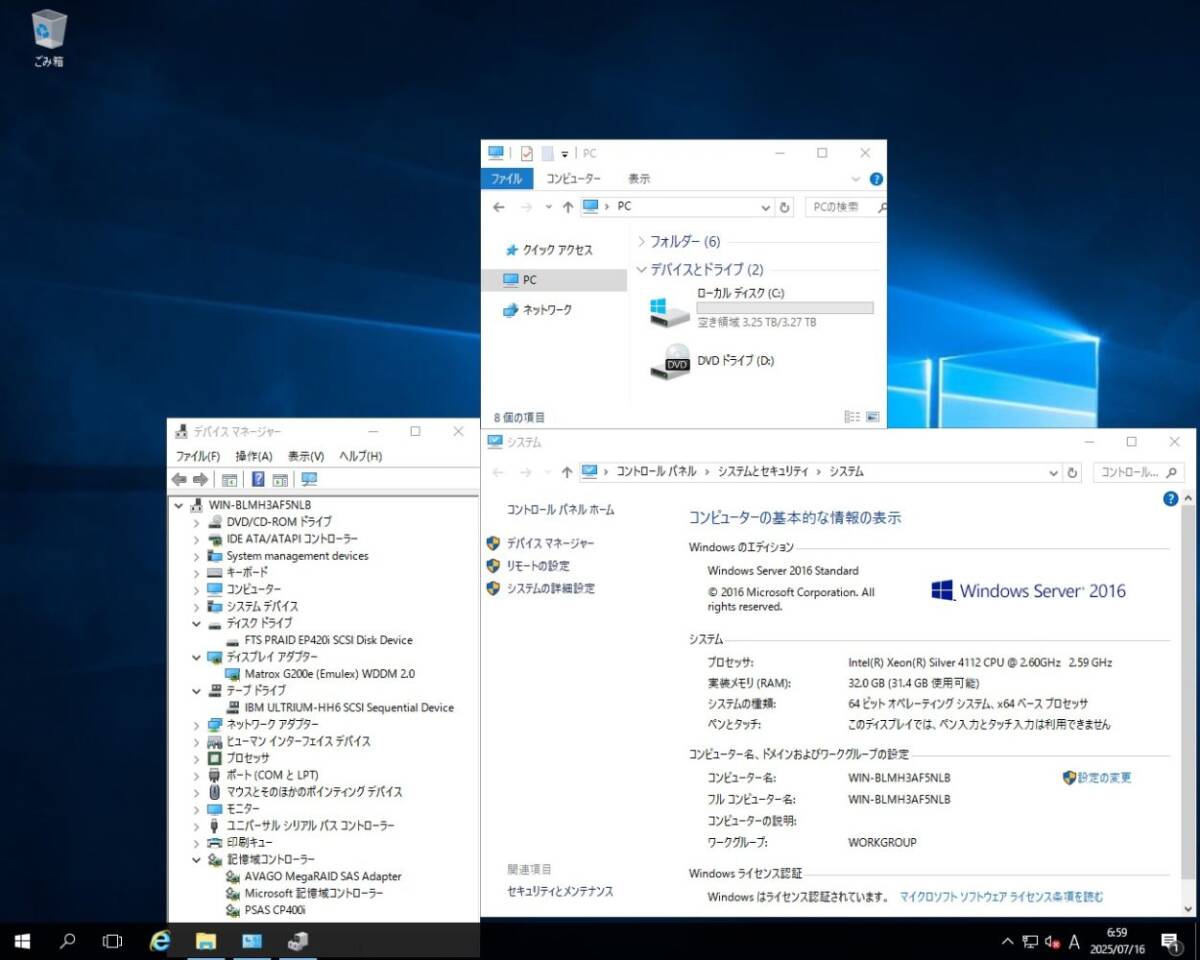Open 表示(V) menu in Device Manager
Viewport: 1200px width, 960px height.
[x=306, y=456]
